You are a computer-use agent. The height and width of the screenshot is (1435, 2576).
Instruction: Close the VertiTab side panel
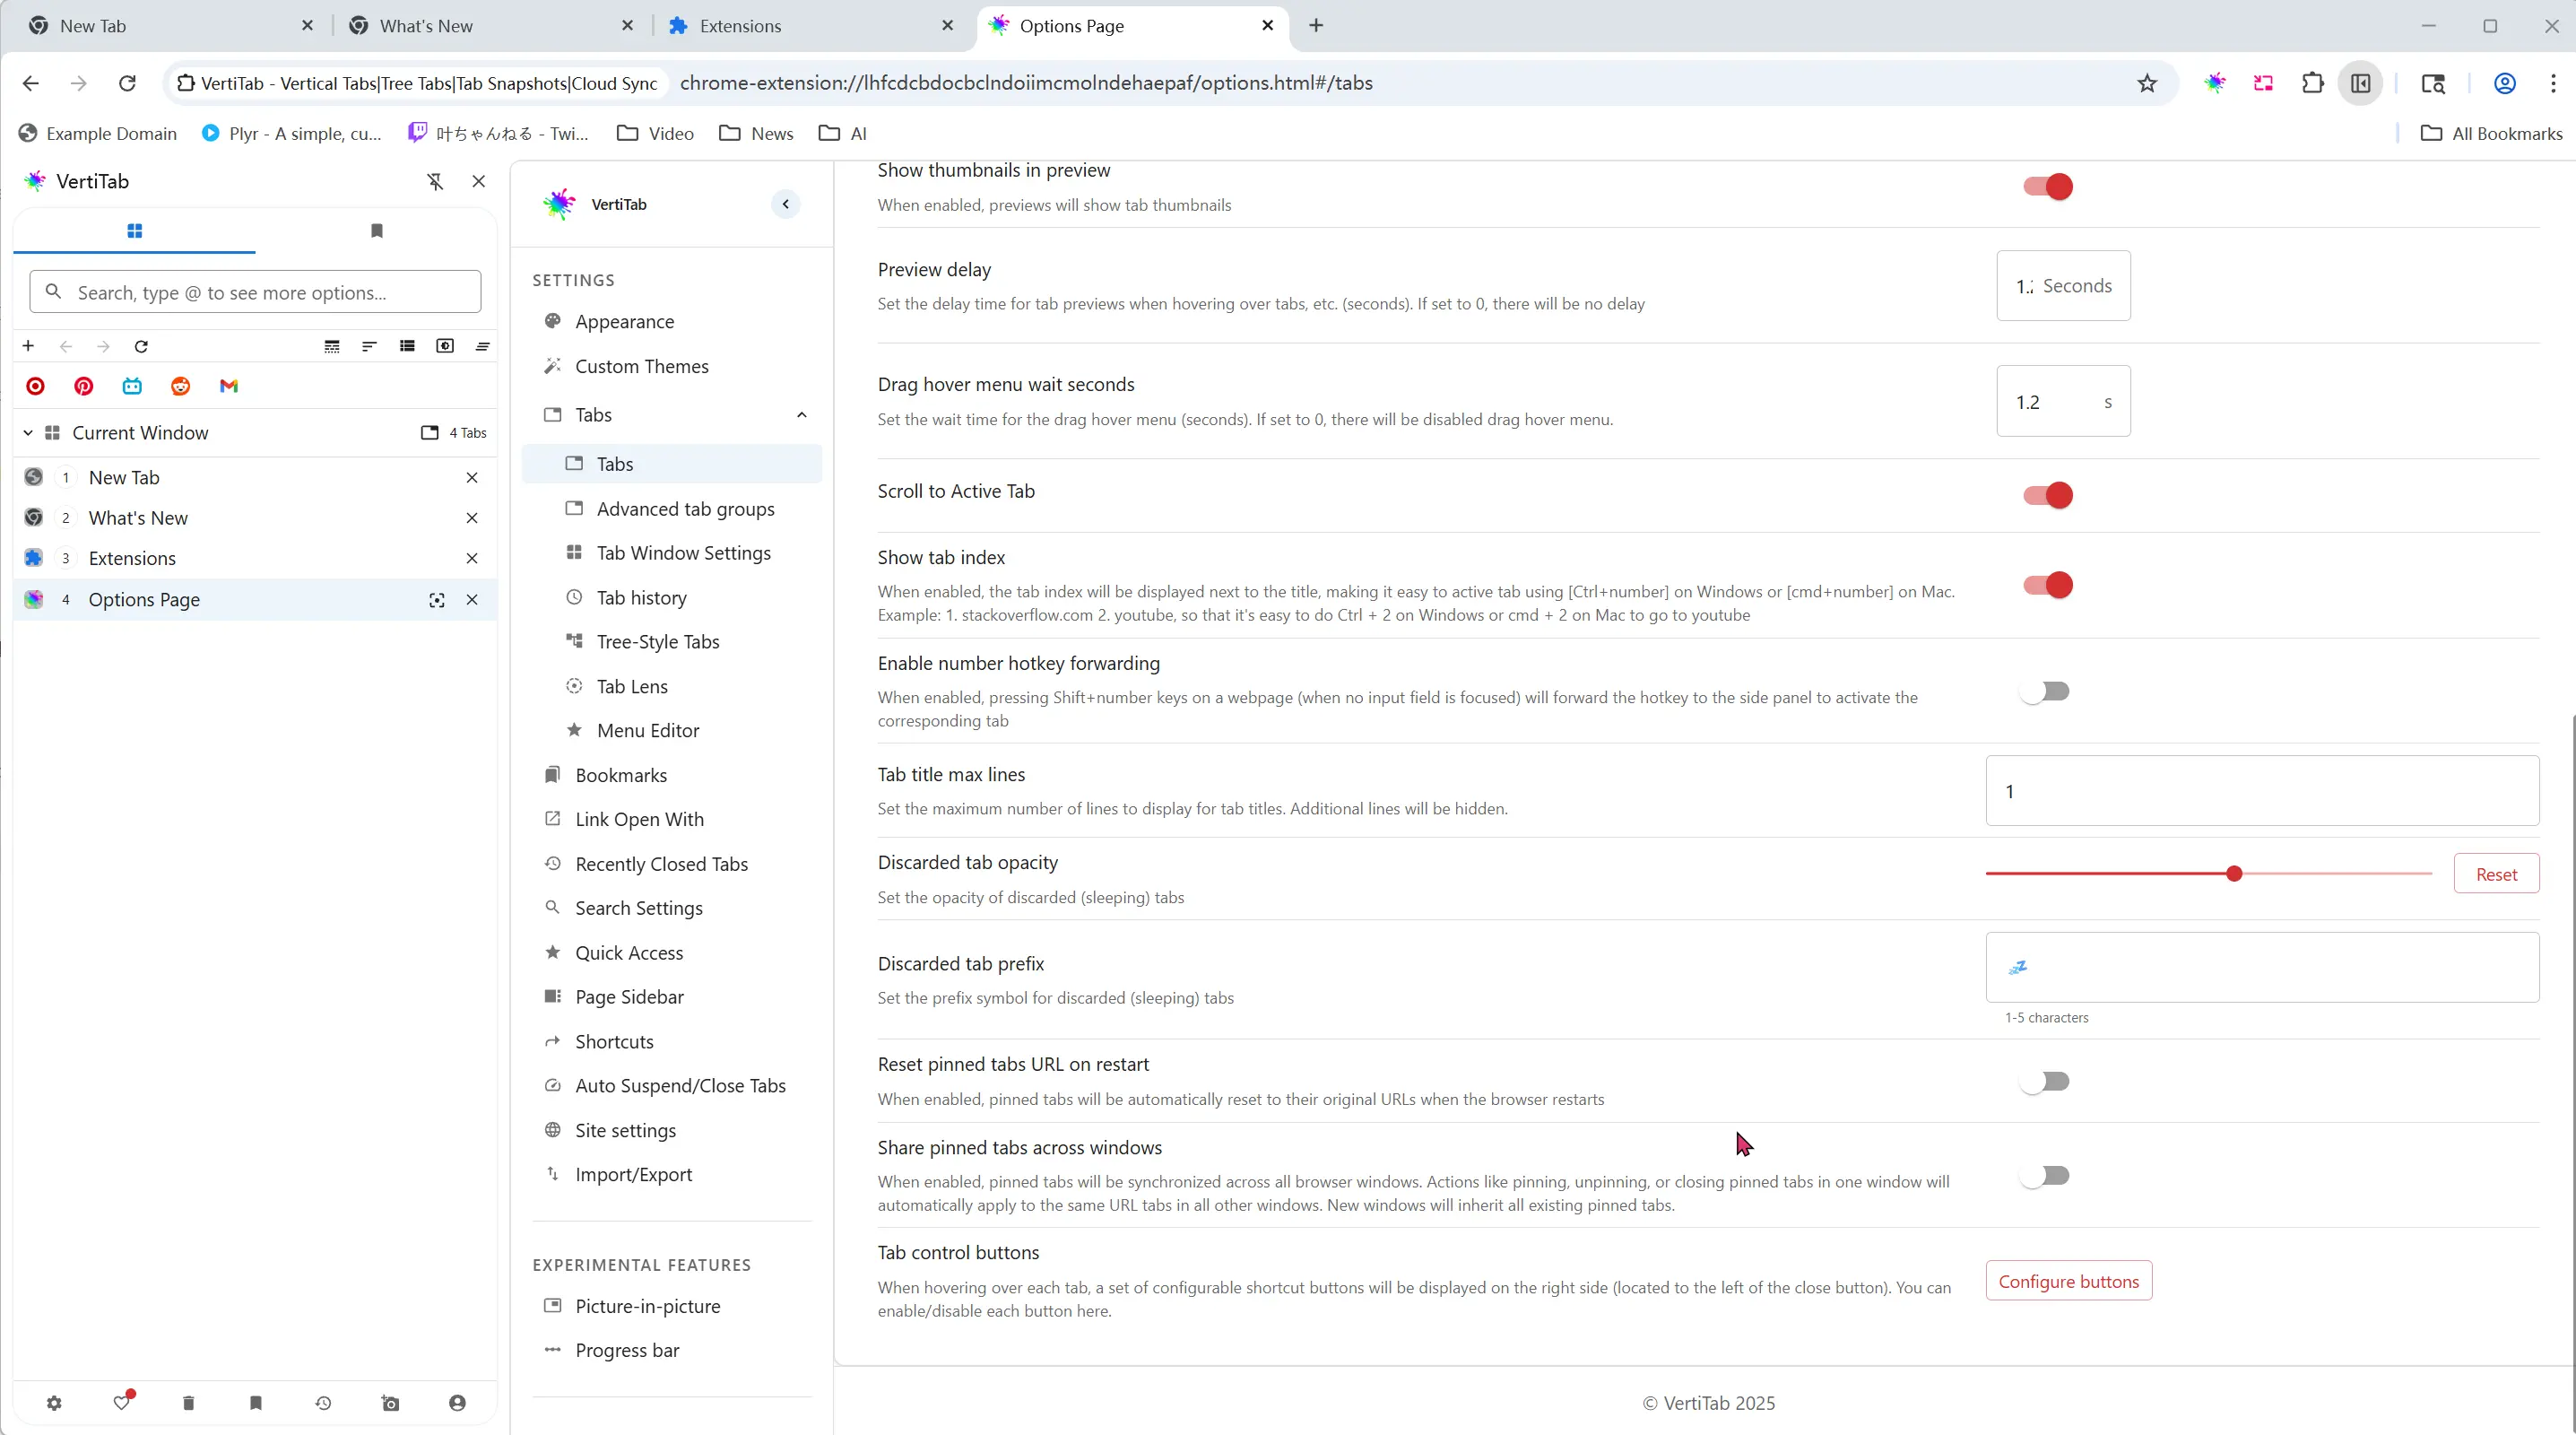coord(479,181)
